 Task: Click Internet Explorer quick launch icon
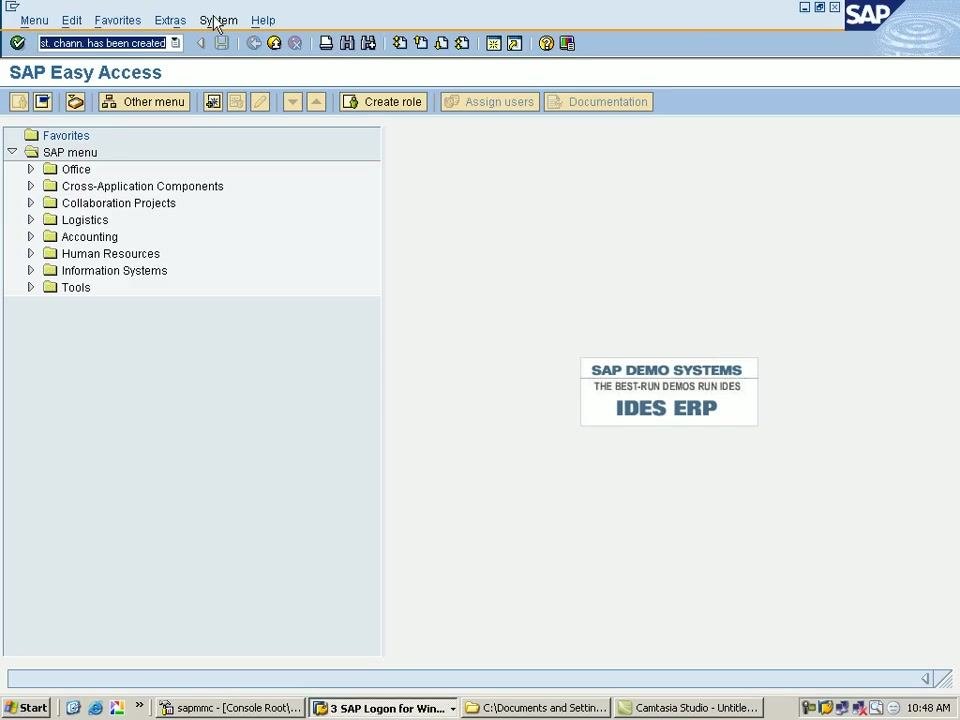(95, 708)
